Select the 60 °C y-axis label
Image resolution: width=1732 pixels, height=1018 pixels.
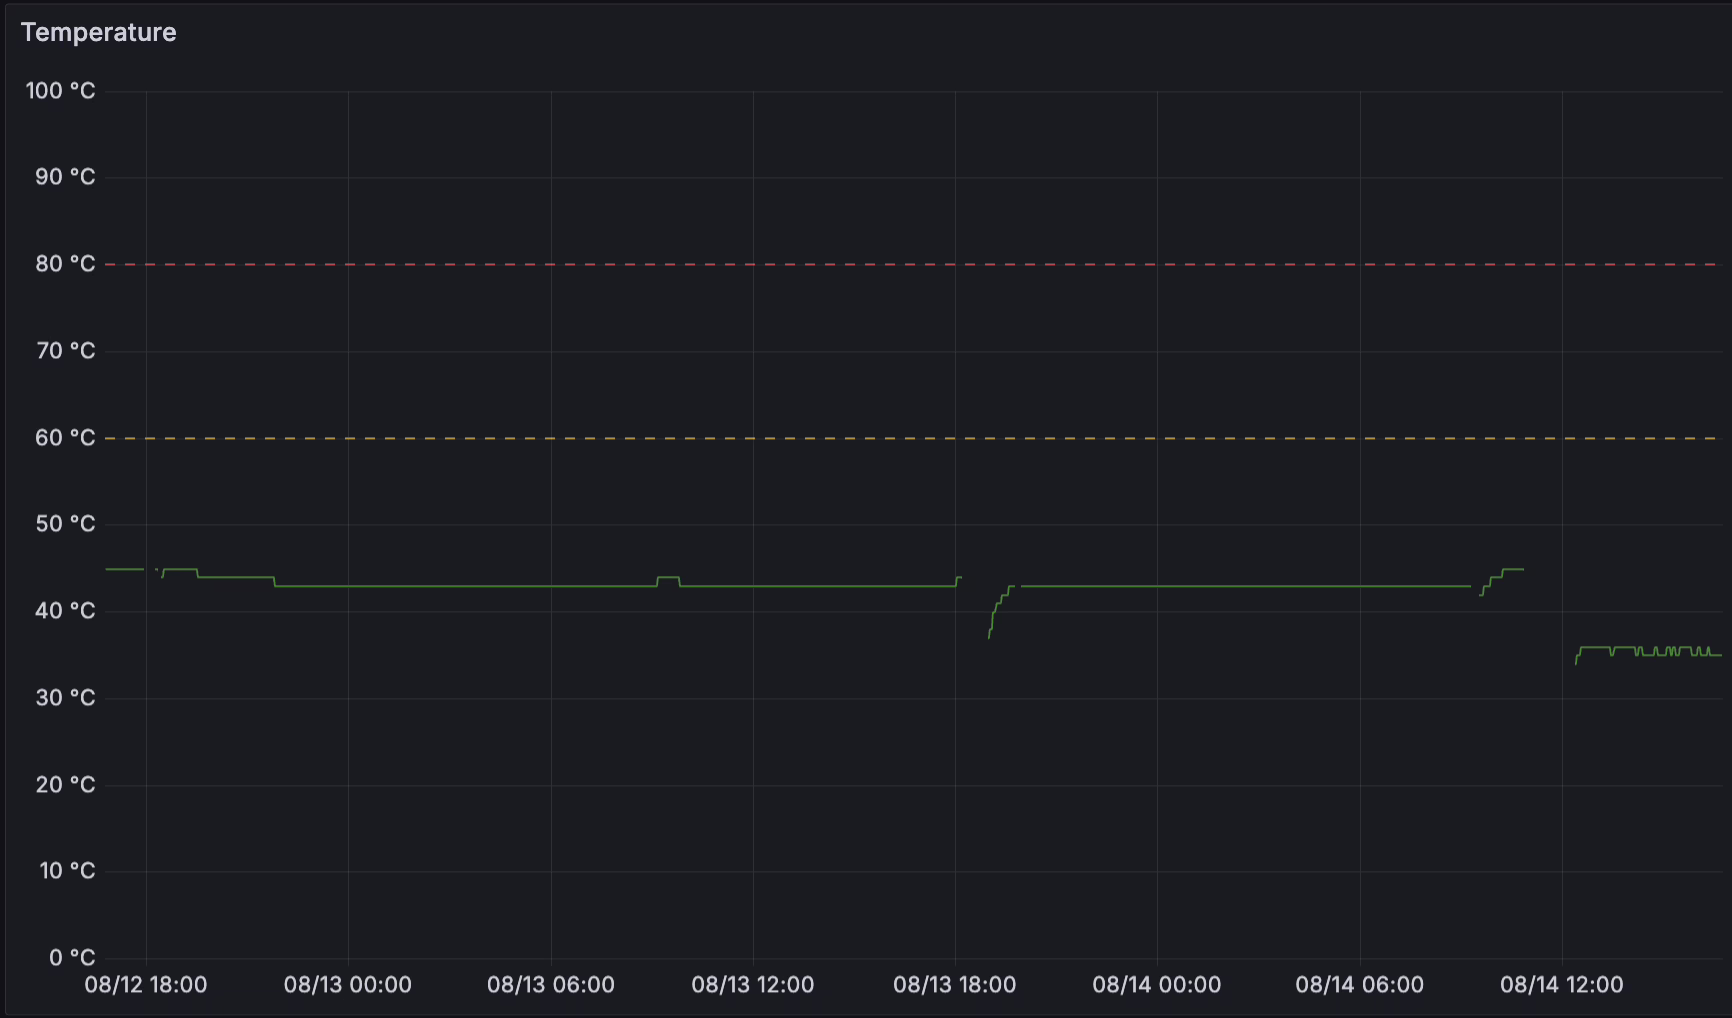tap(65, 438)
